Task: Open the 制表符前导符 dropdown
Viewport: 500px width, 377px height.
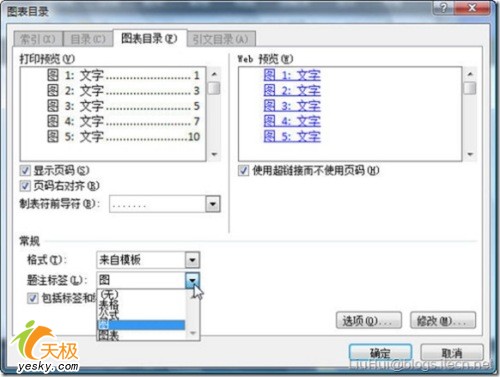Action: click(213, 204)
